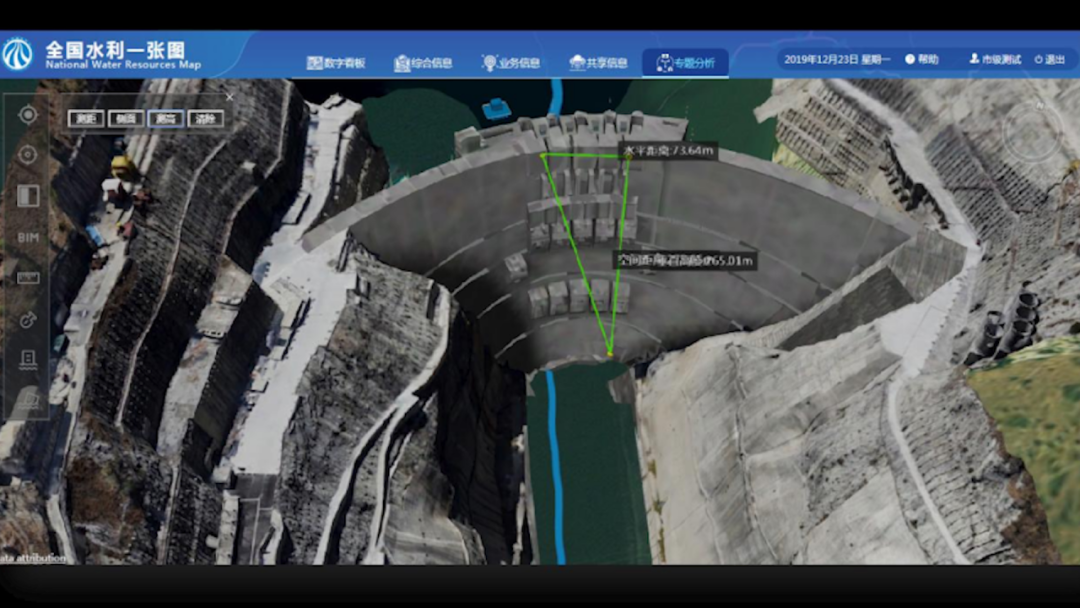Screen dimensions: 1080x608
Task: Open the split-screen compare tool icon
Action: [x=28, y=196]
